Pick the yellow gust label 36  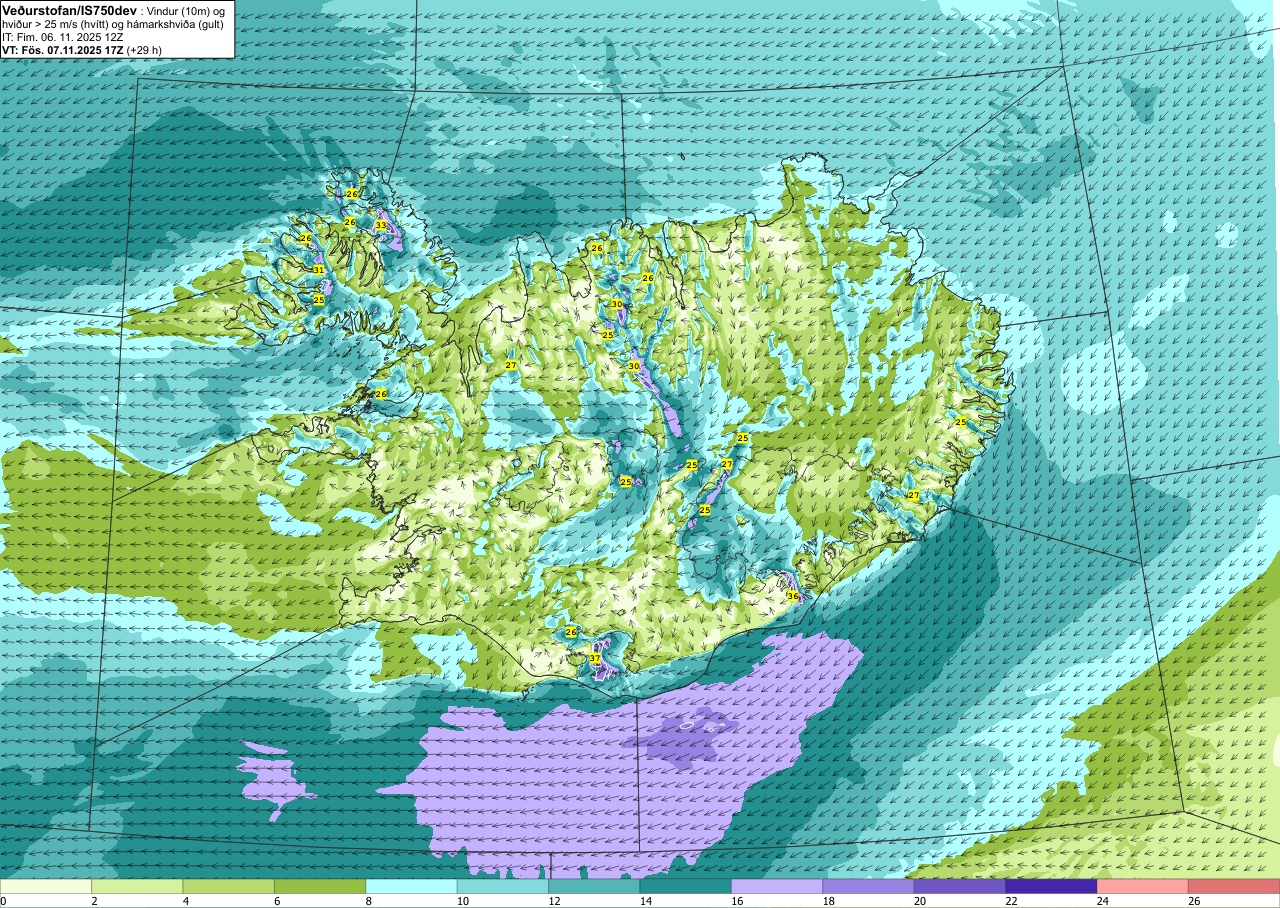point(793,596)
